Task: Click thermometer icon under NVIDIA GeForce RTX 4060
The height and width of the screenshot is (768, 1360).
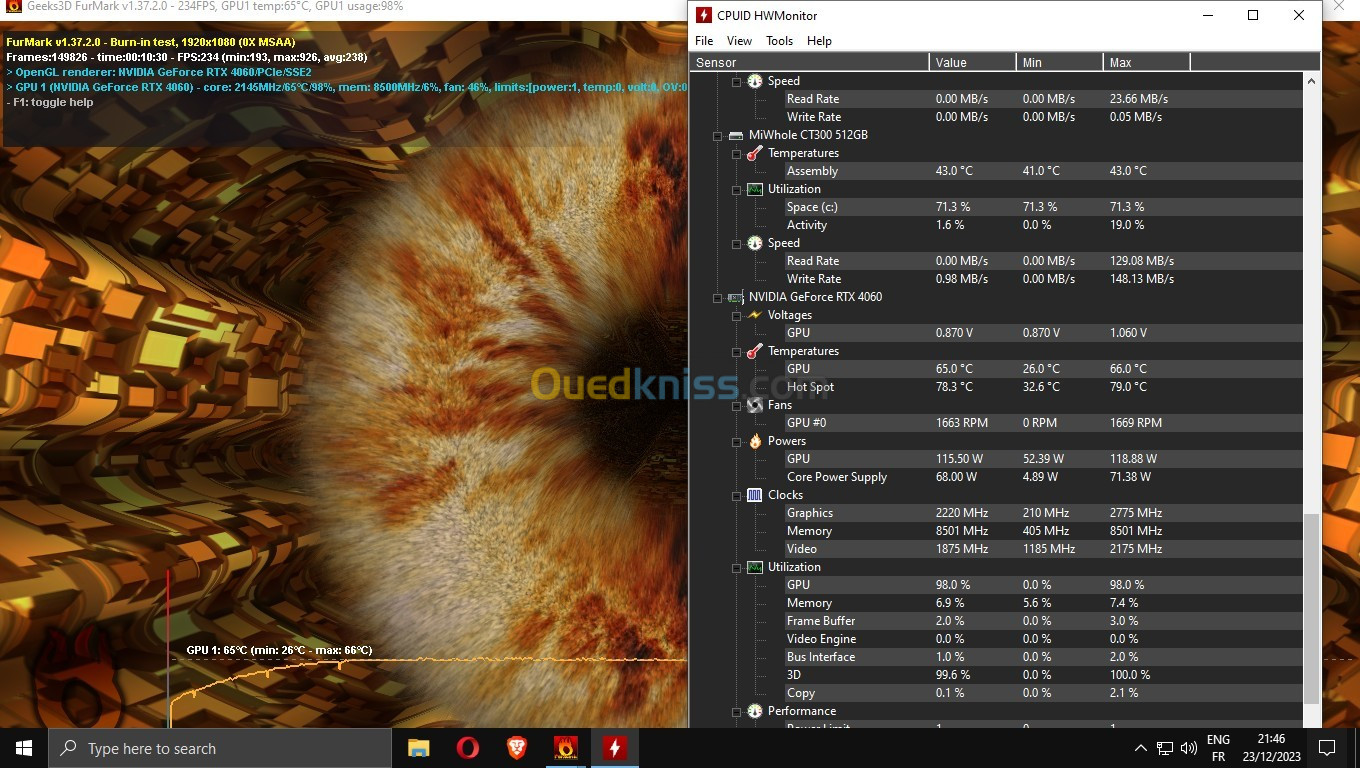Action: (755, 351)
